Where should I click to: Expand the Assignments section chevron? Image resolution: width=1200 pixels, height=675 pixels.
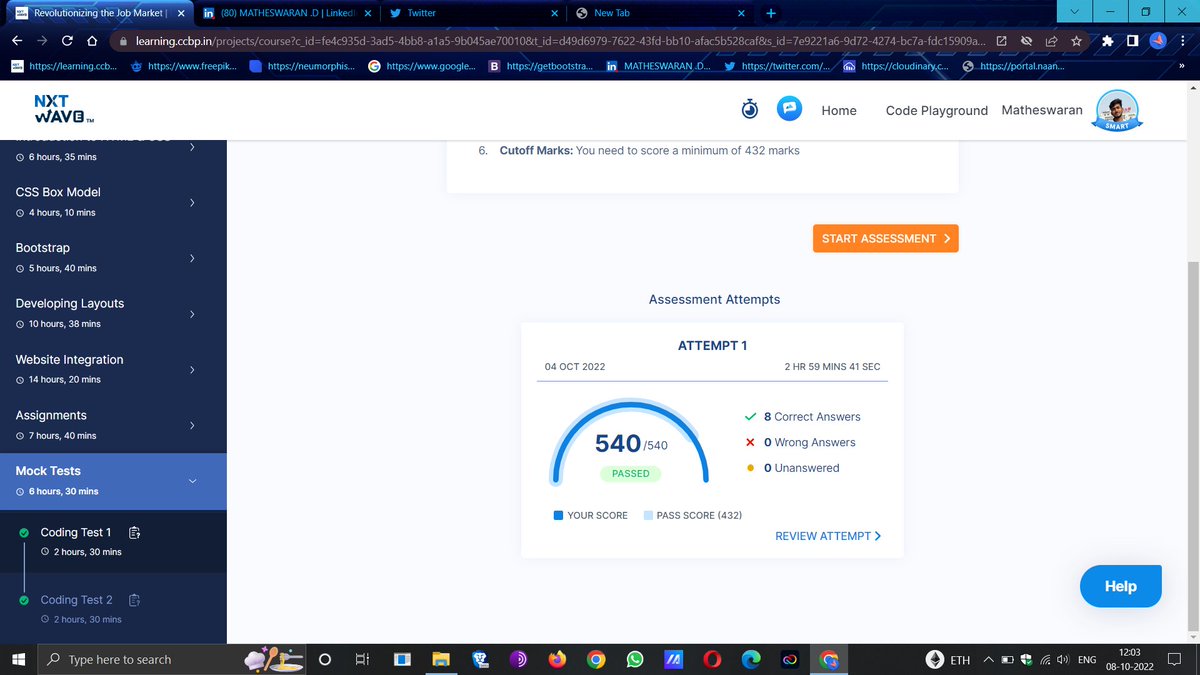tap(192, 425)
